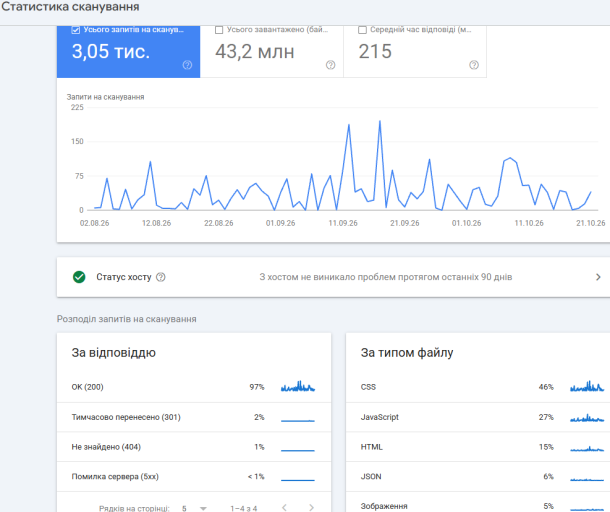Go to previous page of response table
The height and width of the screenshot is (512, 610).
point(284,507)
